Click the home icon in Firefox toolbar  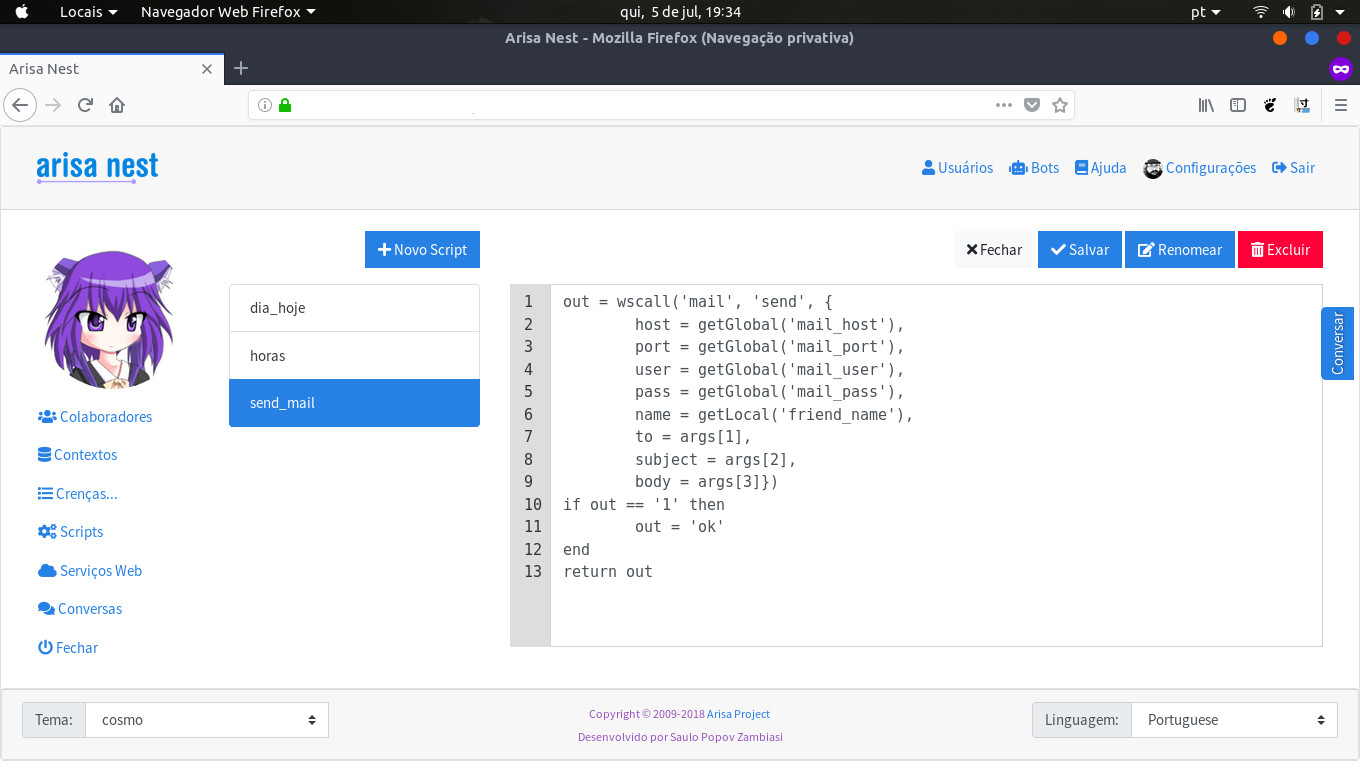click(x=117, y=105)
